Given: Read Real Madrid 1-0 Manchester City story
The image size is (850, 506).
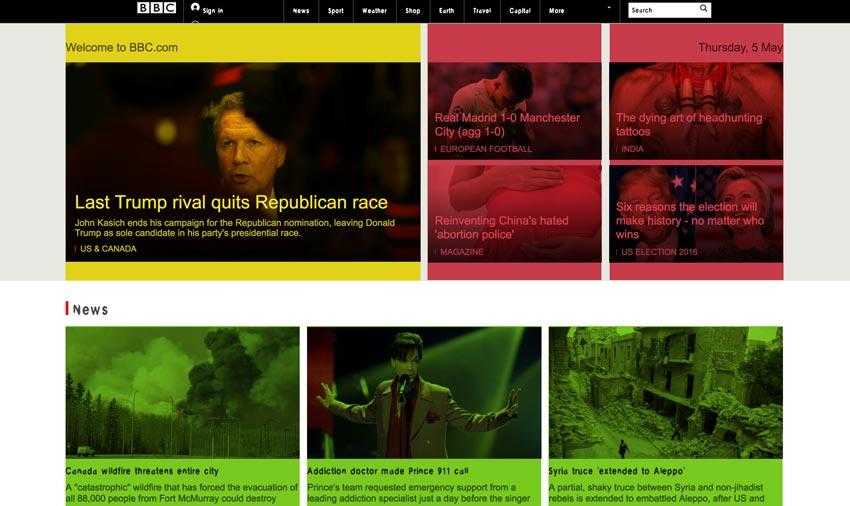Looking at the screenshot, I should [x=507, y=124].
